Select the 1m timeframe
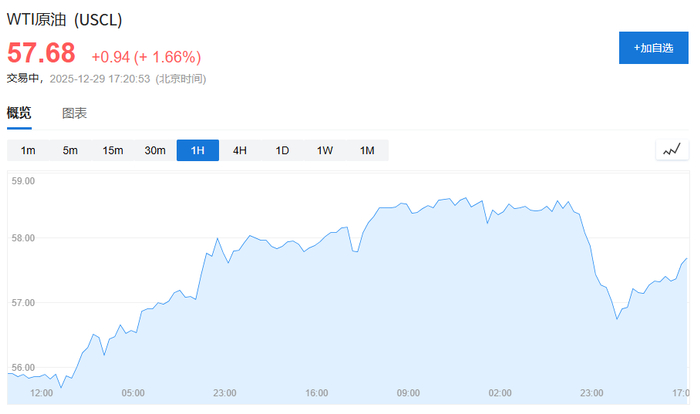 click(28, 151)
